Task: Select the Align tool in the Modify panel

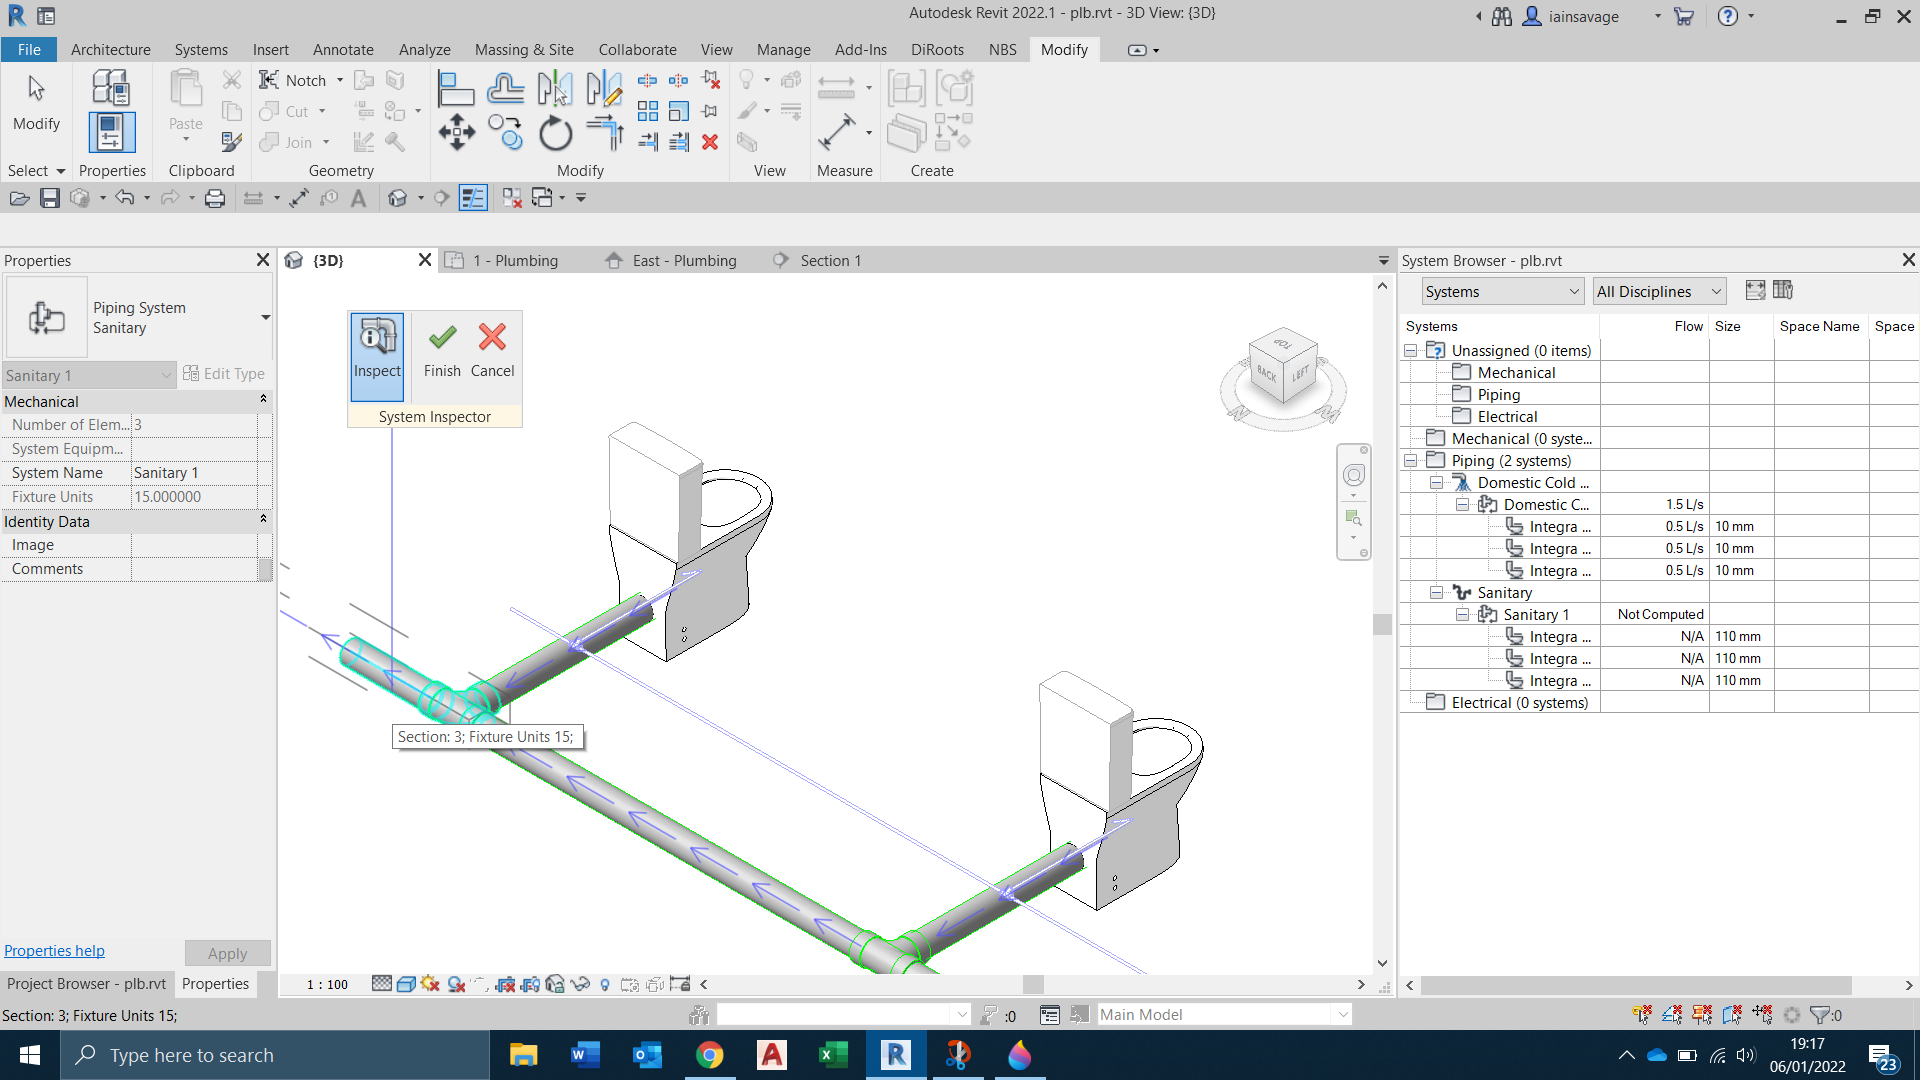Action: [457, 88]
